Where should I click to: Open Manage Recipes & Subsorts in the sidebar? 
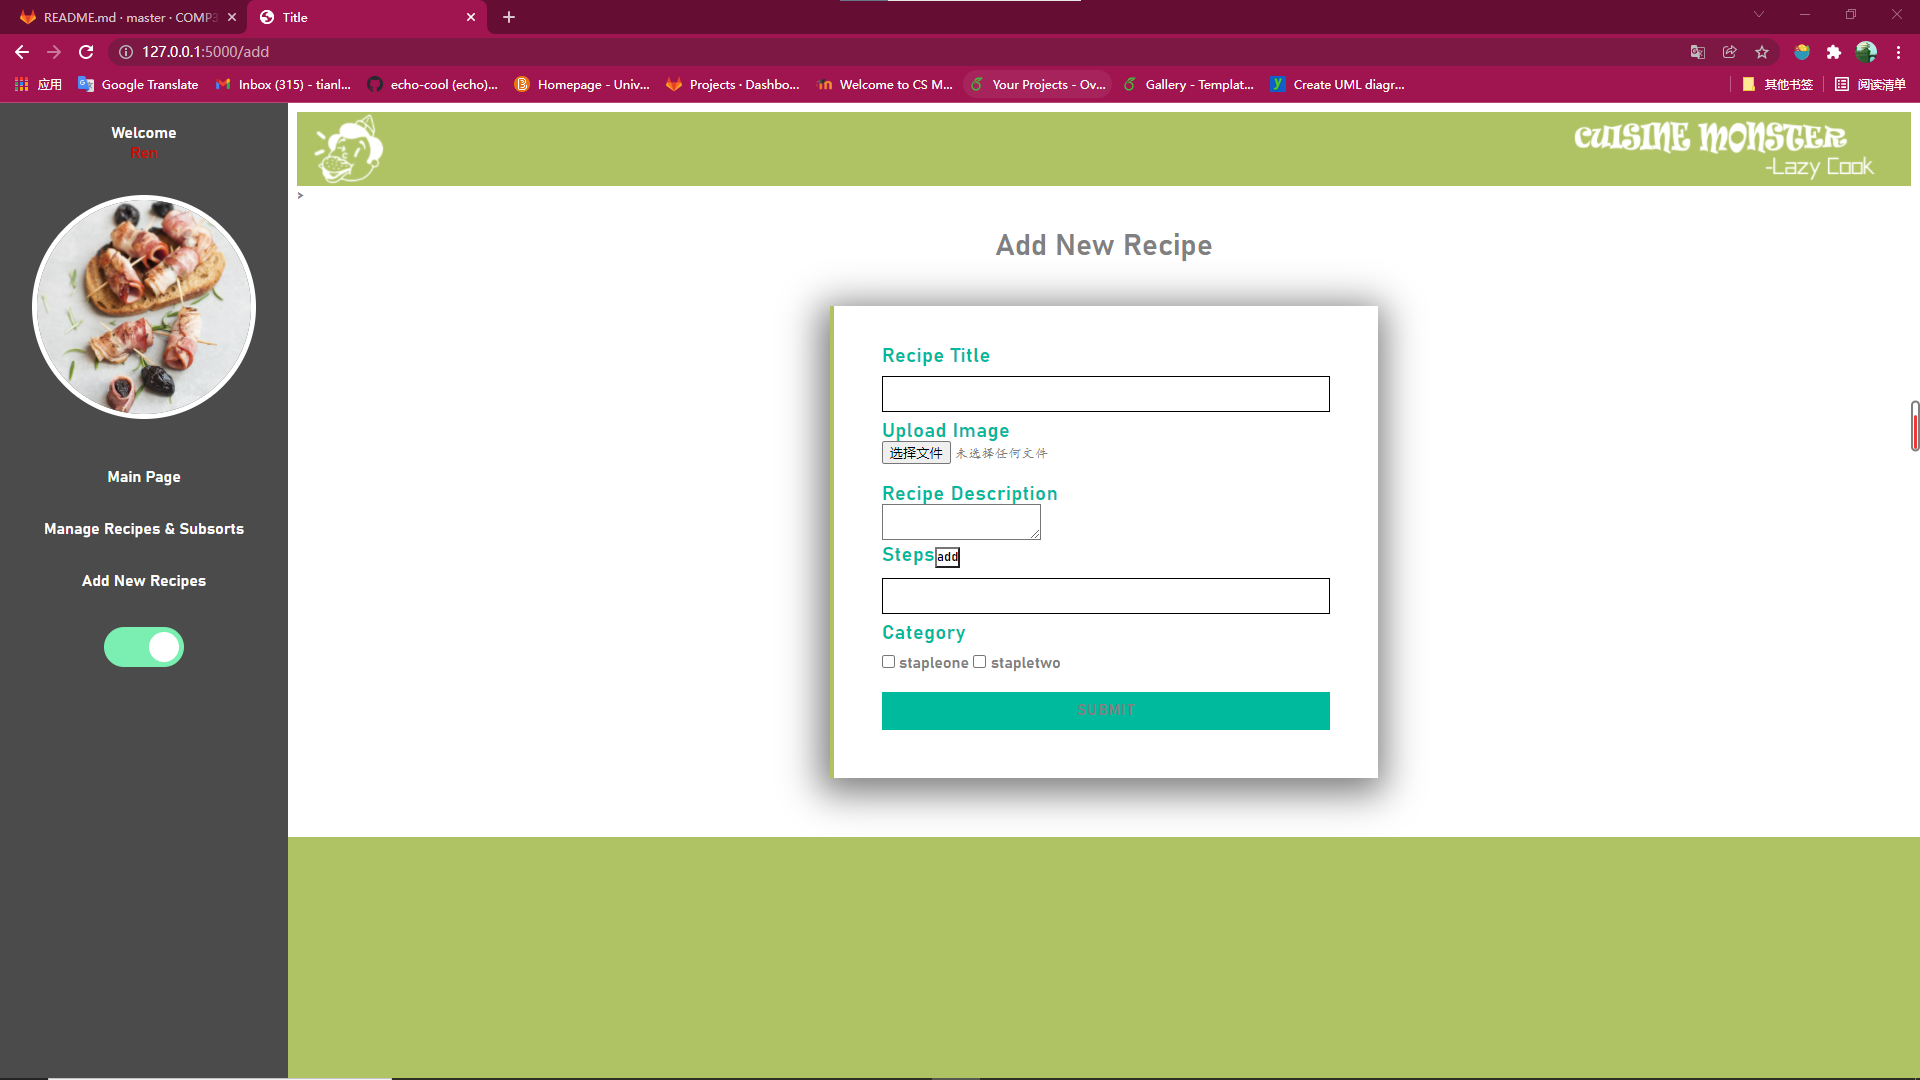tap(144, 529)
